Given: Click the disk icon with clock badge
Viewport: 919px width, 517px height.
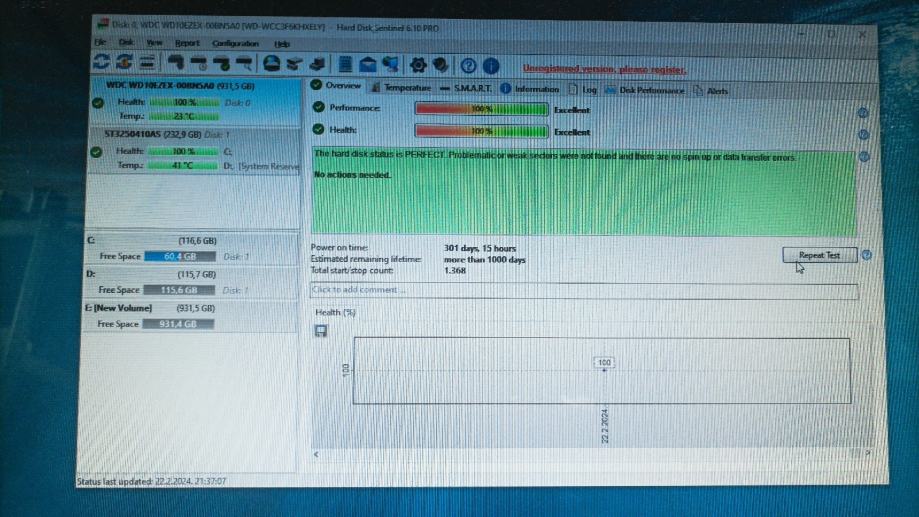Looking at the screenshot, I should 199,63.
